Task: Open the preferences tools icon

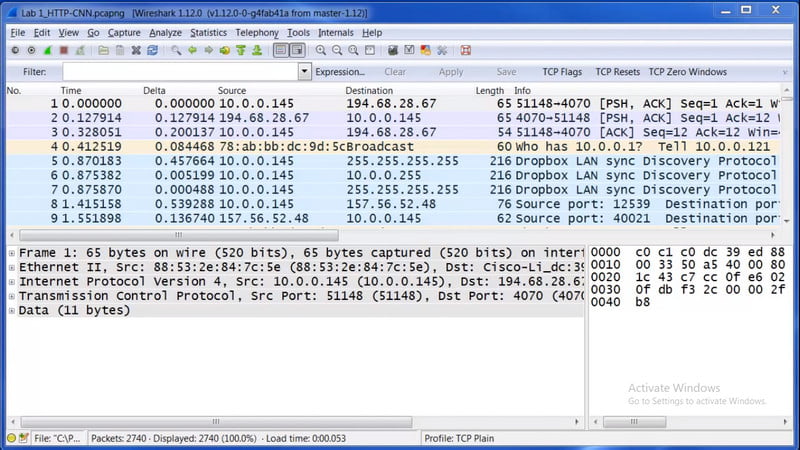Action: (x=442, y=51)
